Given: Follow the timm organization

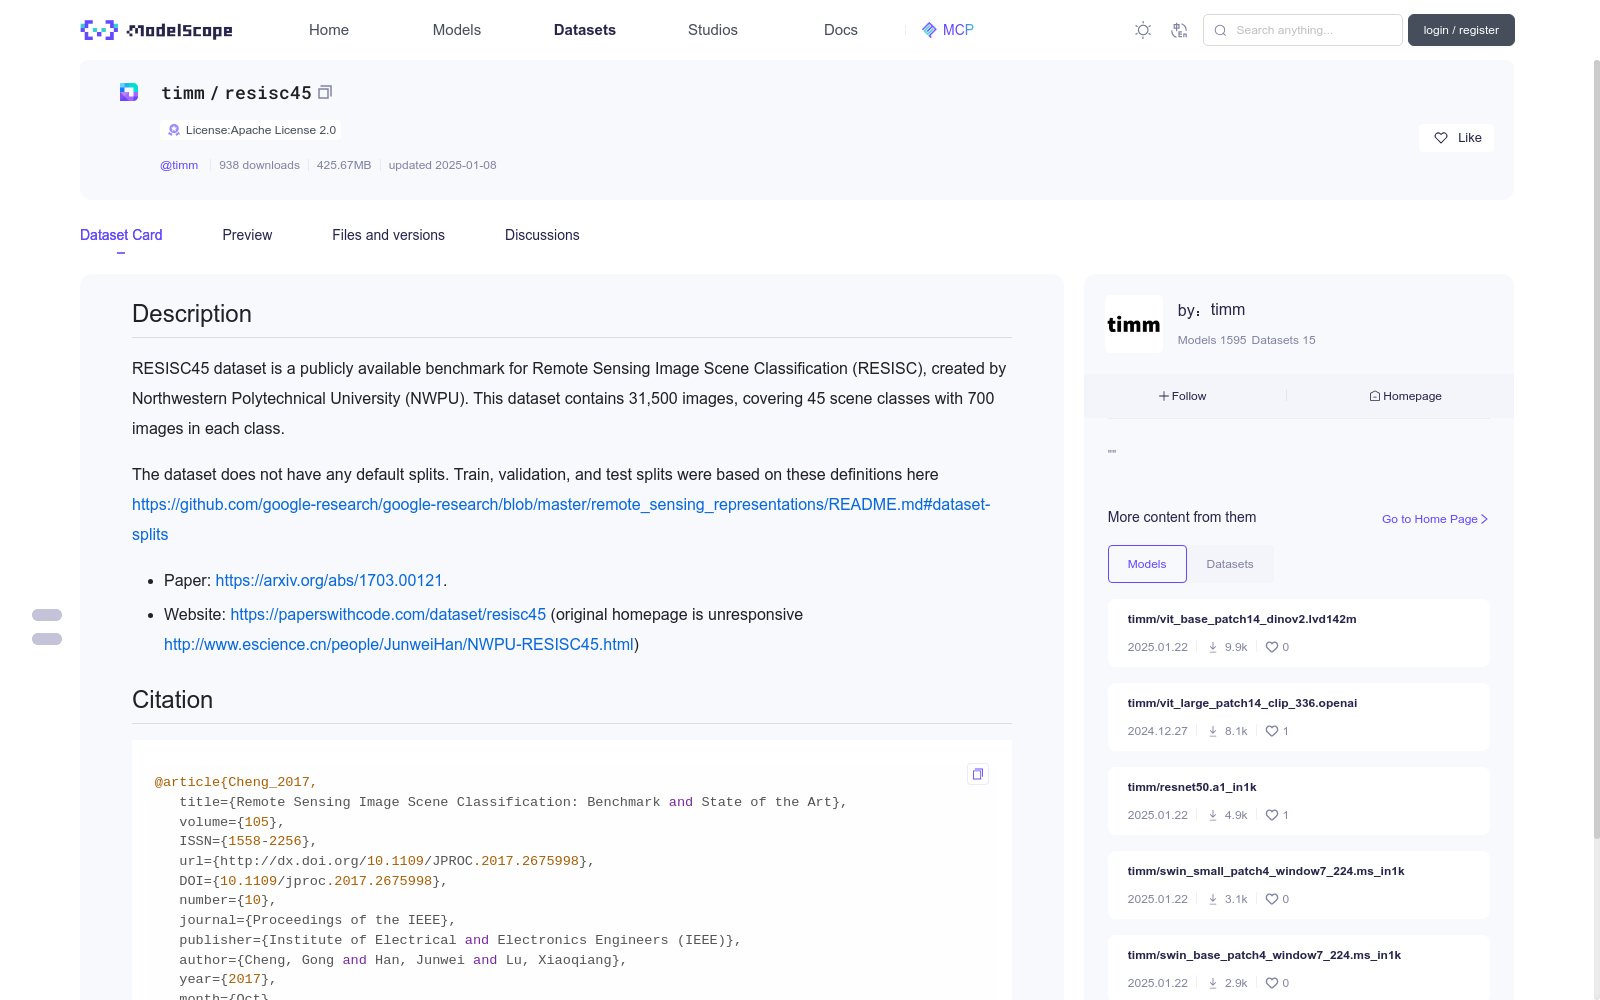Looking at the screenshot, I should pos(1183,396).
